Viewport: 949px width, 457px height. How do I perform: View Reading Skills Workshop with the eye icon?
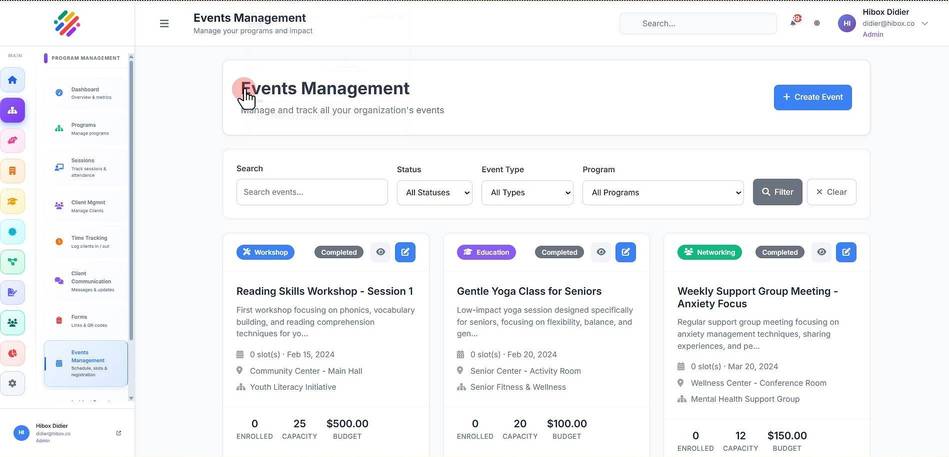coord(380,252)
